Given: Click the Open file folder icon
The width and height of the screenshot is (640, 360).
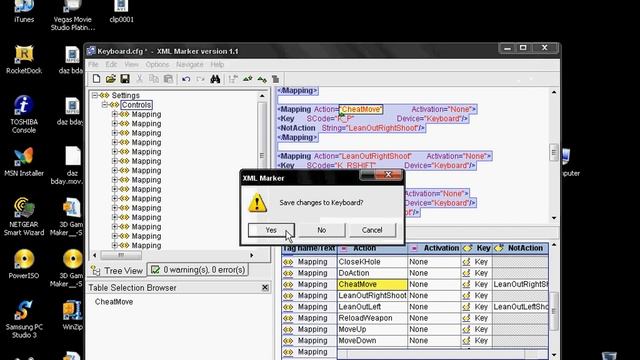Looking at the screenshot, I should pos(111,79).
